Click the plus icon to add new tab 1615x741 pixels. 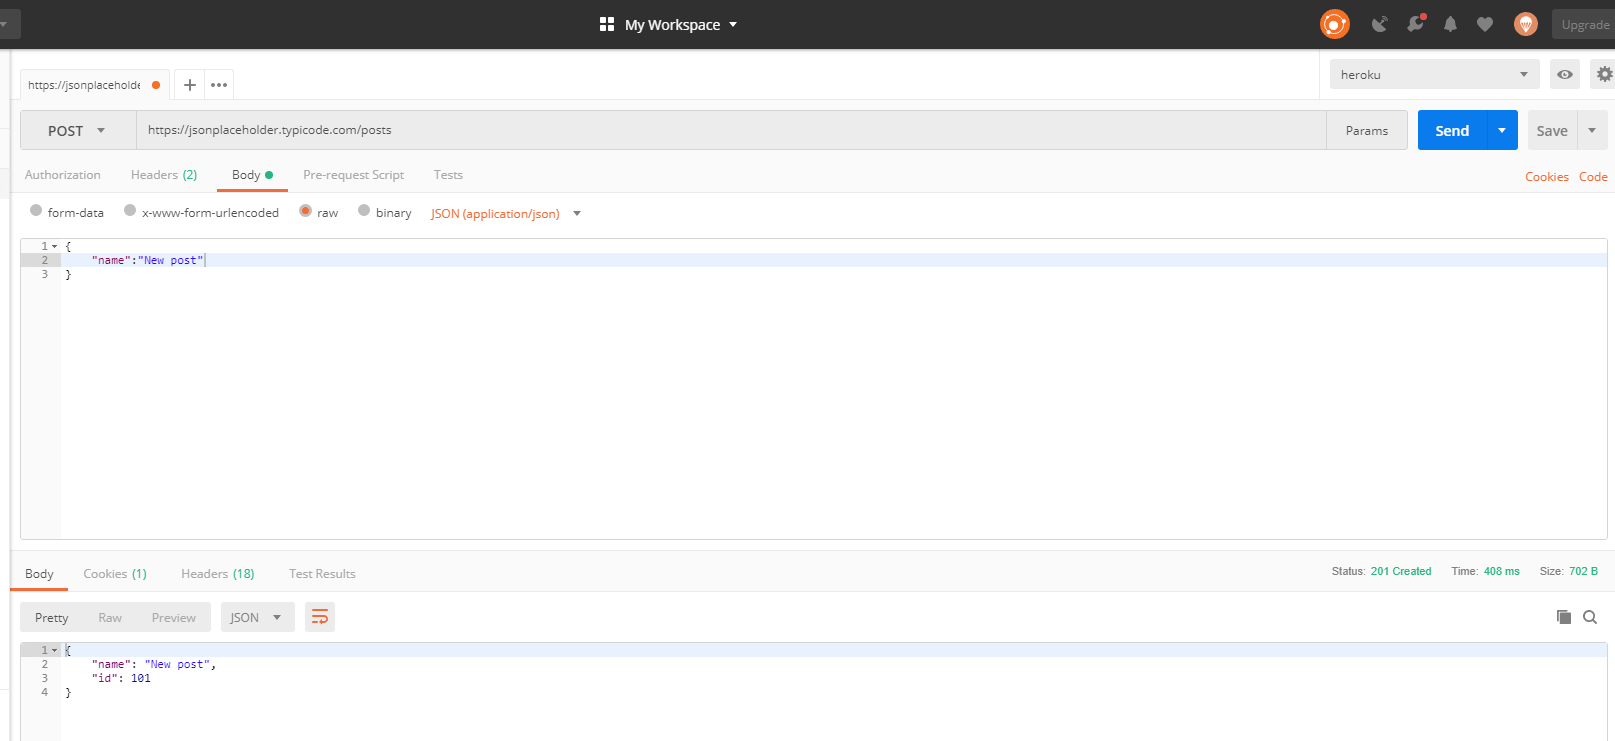[190, 85]
